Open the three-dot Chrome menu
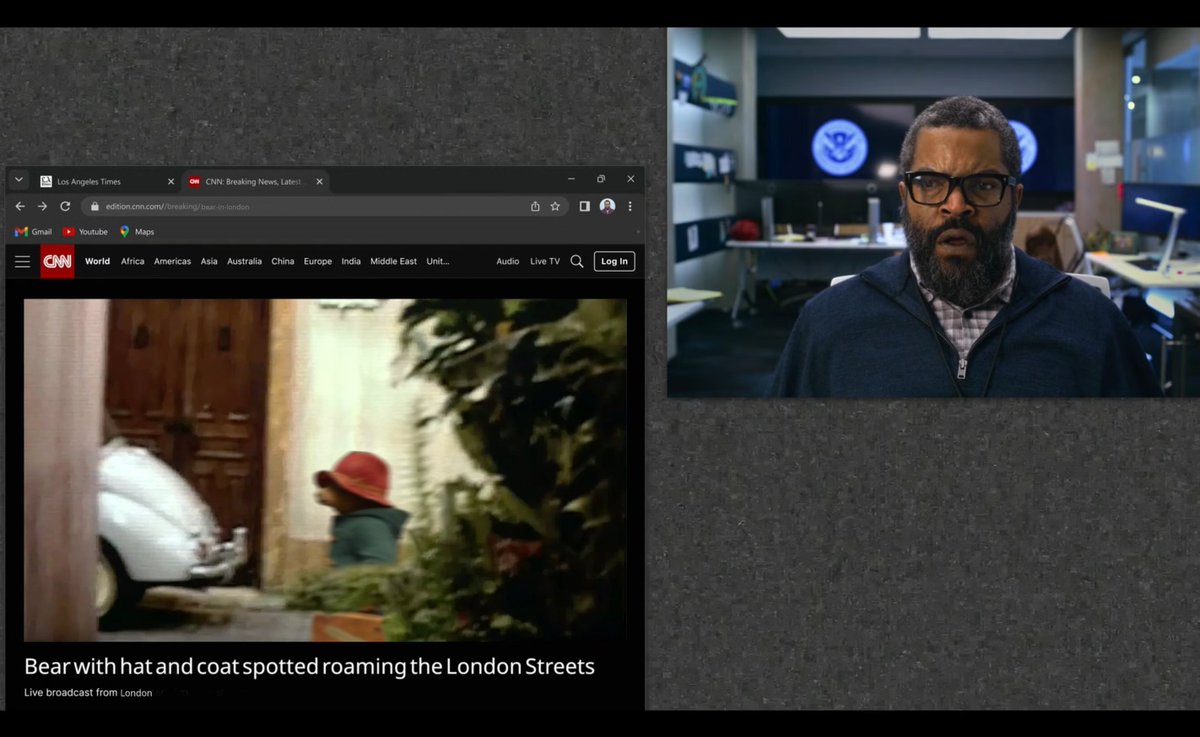The height and width of the screenshot is (737, 1200). (630, 206)
